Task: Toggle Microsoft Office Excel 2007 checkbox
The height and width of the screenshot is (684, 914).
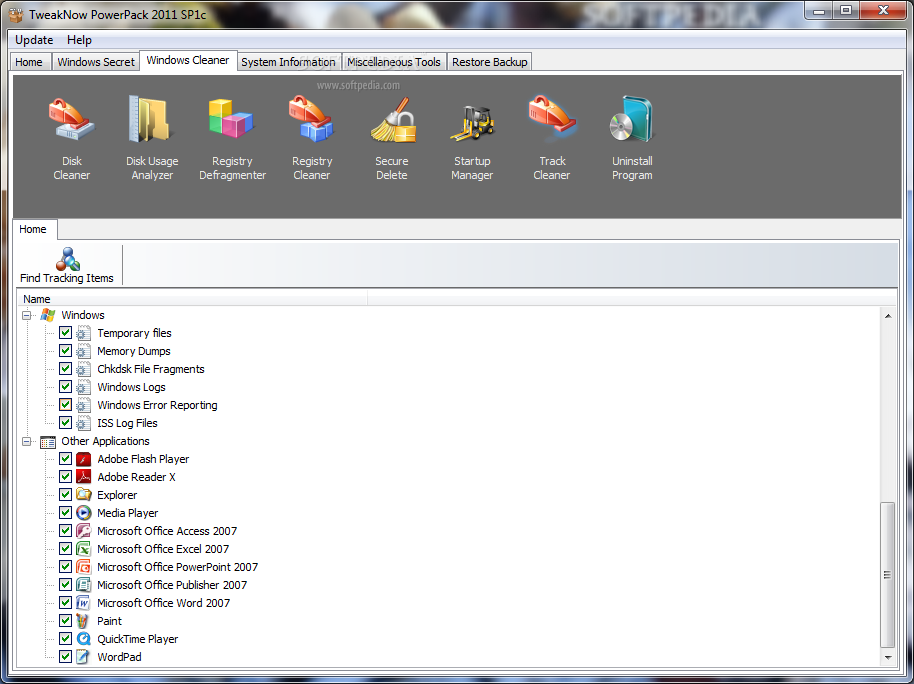Action: 65,549
